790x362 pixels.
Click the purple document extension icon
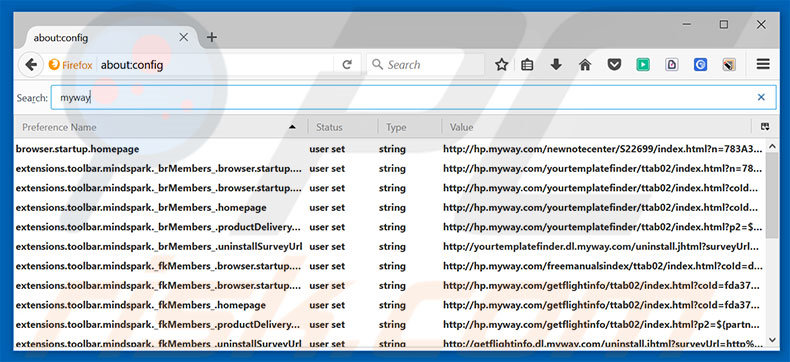click(x=671, y=64)
